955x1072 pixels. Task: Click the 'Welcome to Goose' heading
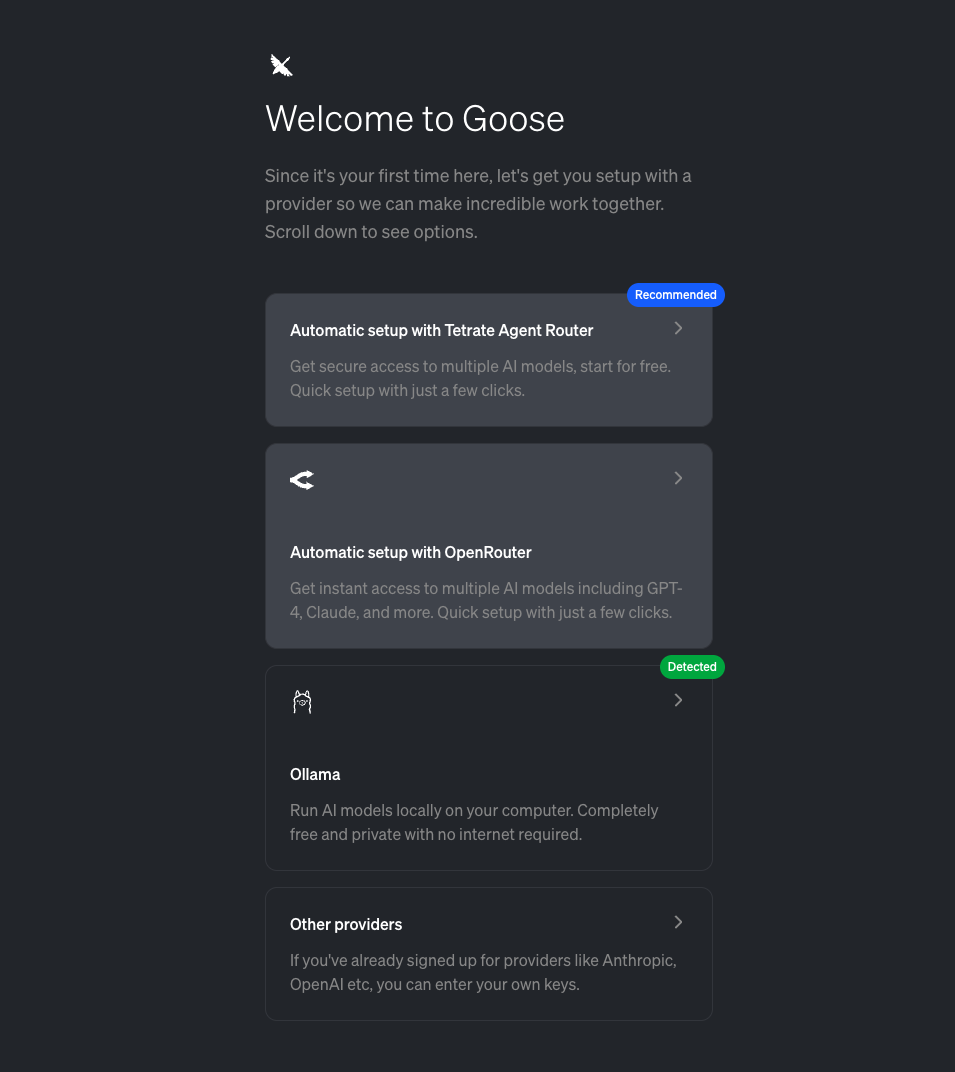coord(414,119)
